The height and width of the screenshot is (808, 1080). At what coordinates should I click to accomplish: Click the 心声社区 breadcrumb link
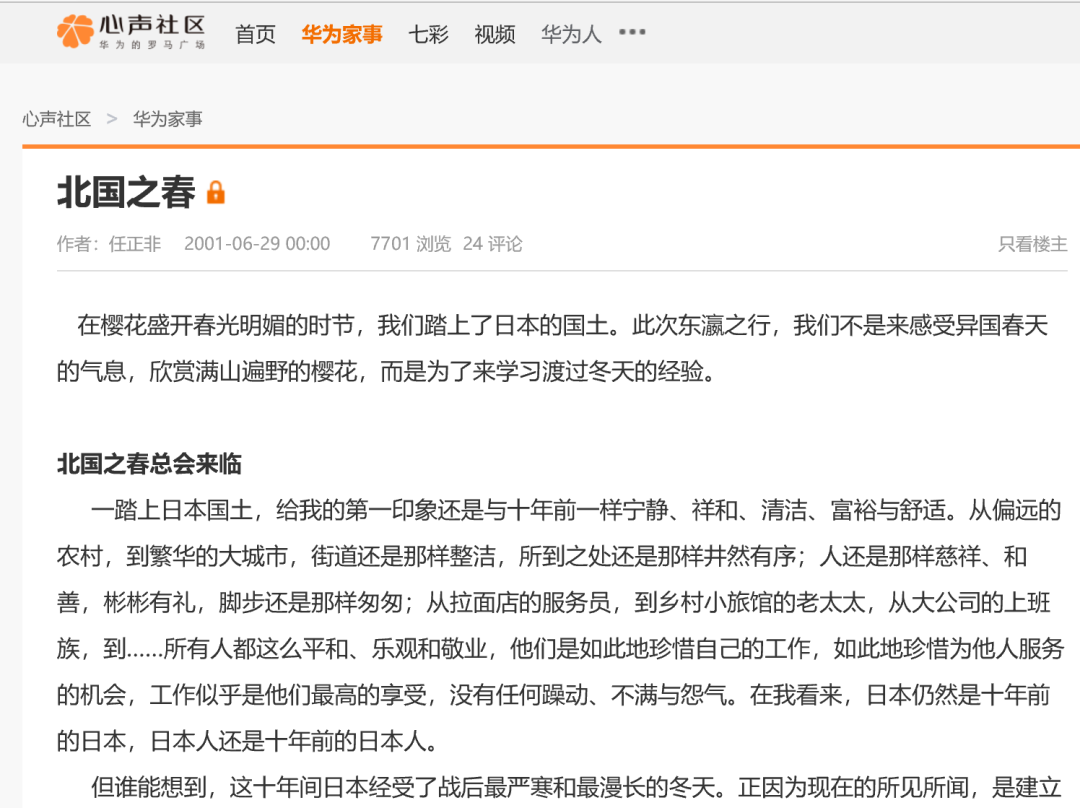pos(57,119)
